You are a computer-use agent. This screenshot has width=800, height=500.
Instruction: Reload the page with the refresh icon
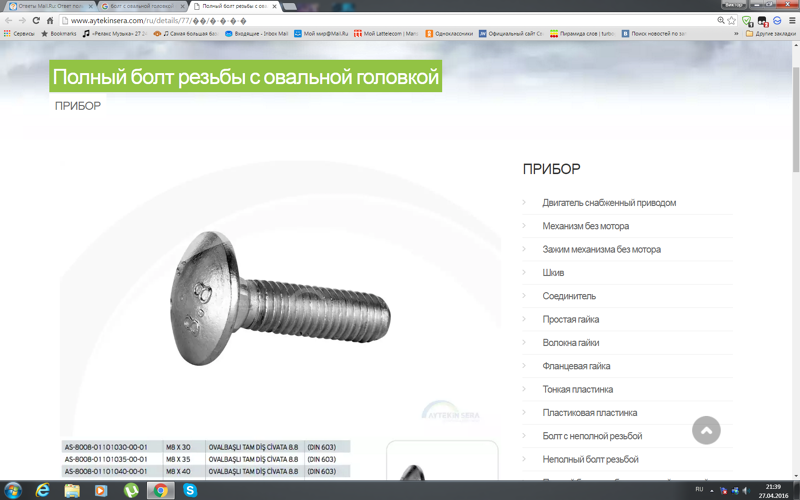coord(36,21)
